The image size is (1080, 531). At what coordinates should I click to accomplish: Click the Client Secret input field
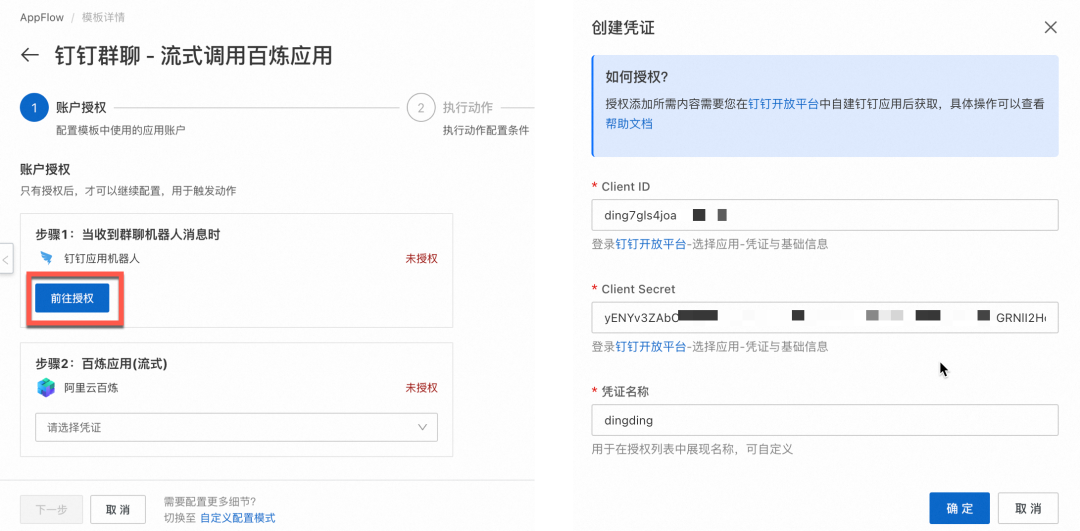[x=824, y=317]
